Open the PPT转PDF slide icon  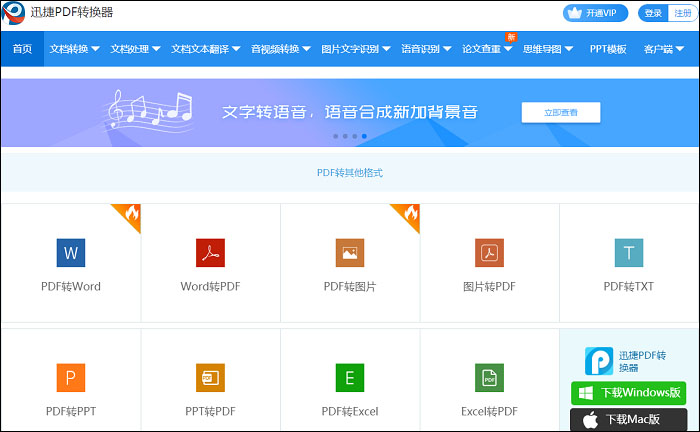(210, 378)
